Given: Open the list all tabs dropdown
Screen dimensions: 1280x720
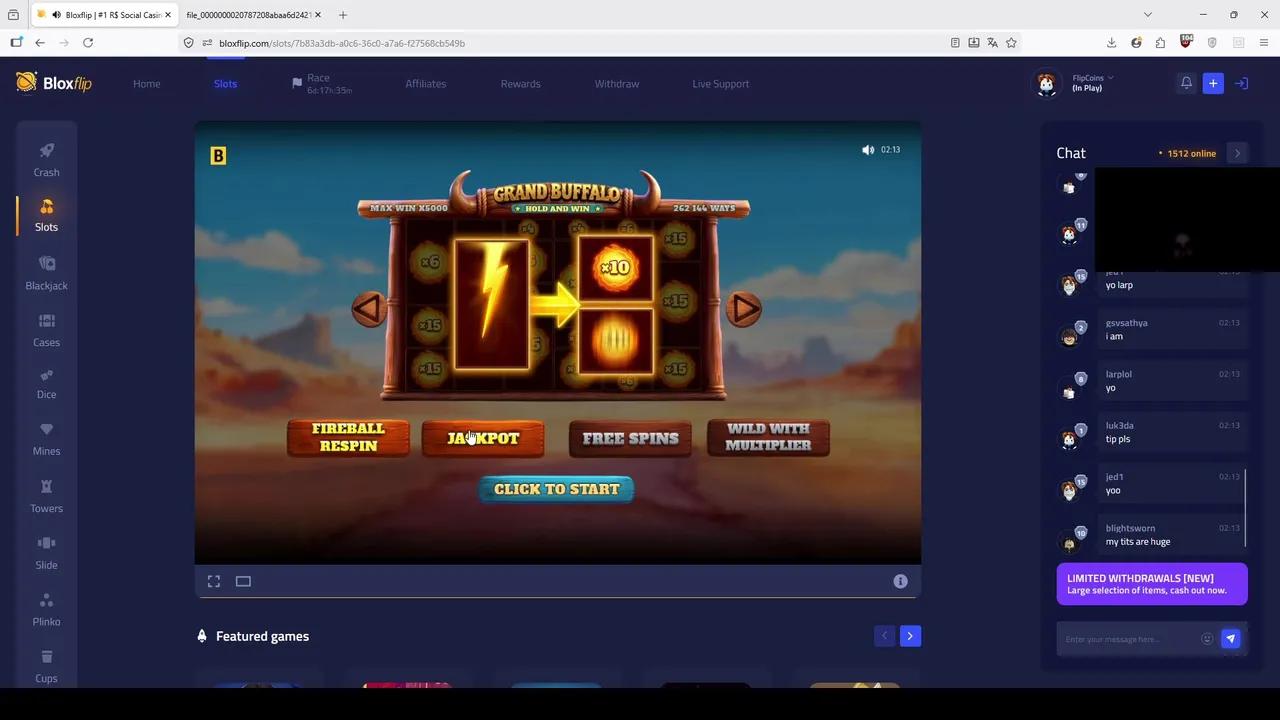Looking at the screenshot, I should [x=1148, y=15].
